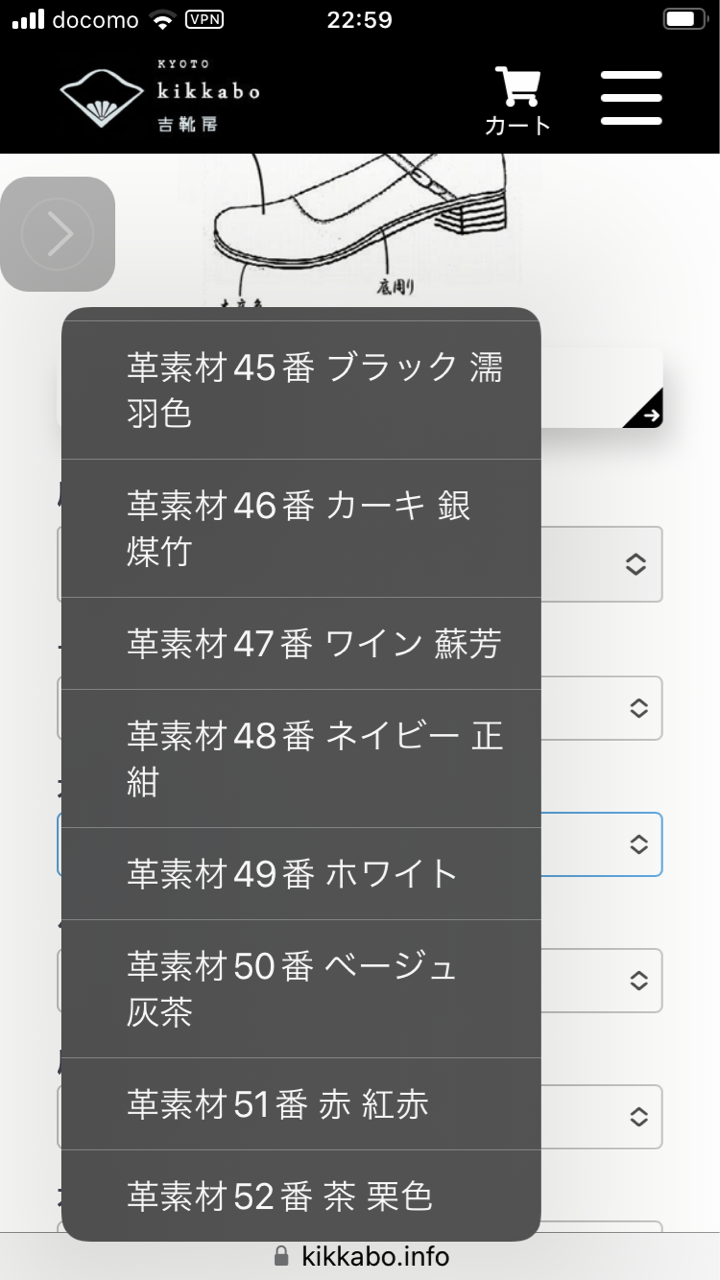The width and height of the screenshot is (720, 1280).
Task: Tap the gray forward arrow button
Action: pyautogui.click(x=58, y=234)
